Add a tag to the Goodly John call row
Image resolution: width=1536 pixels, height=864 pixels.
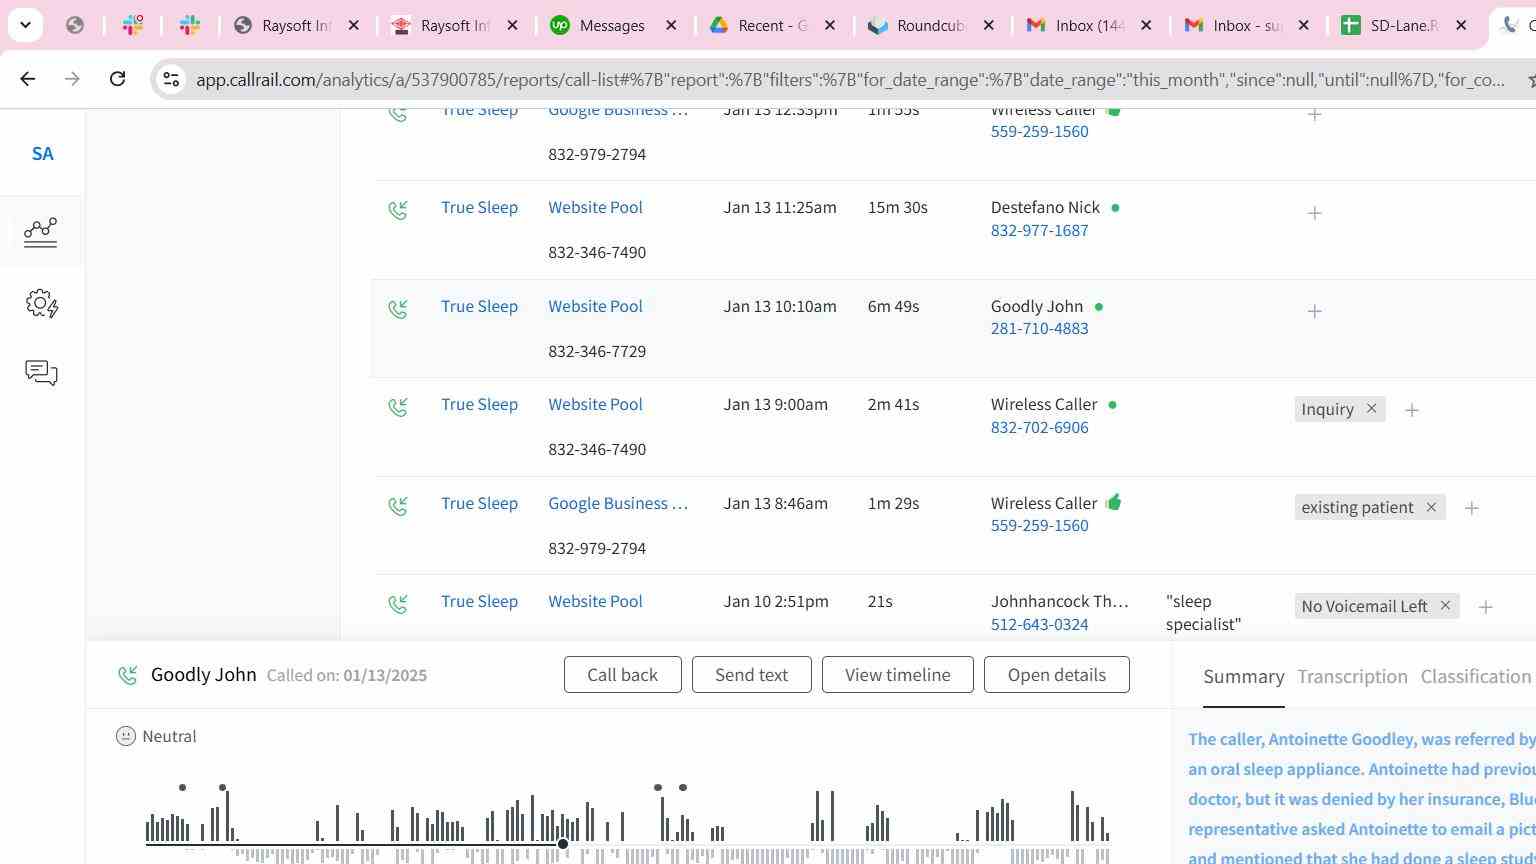1315,311
